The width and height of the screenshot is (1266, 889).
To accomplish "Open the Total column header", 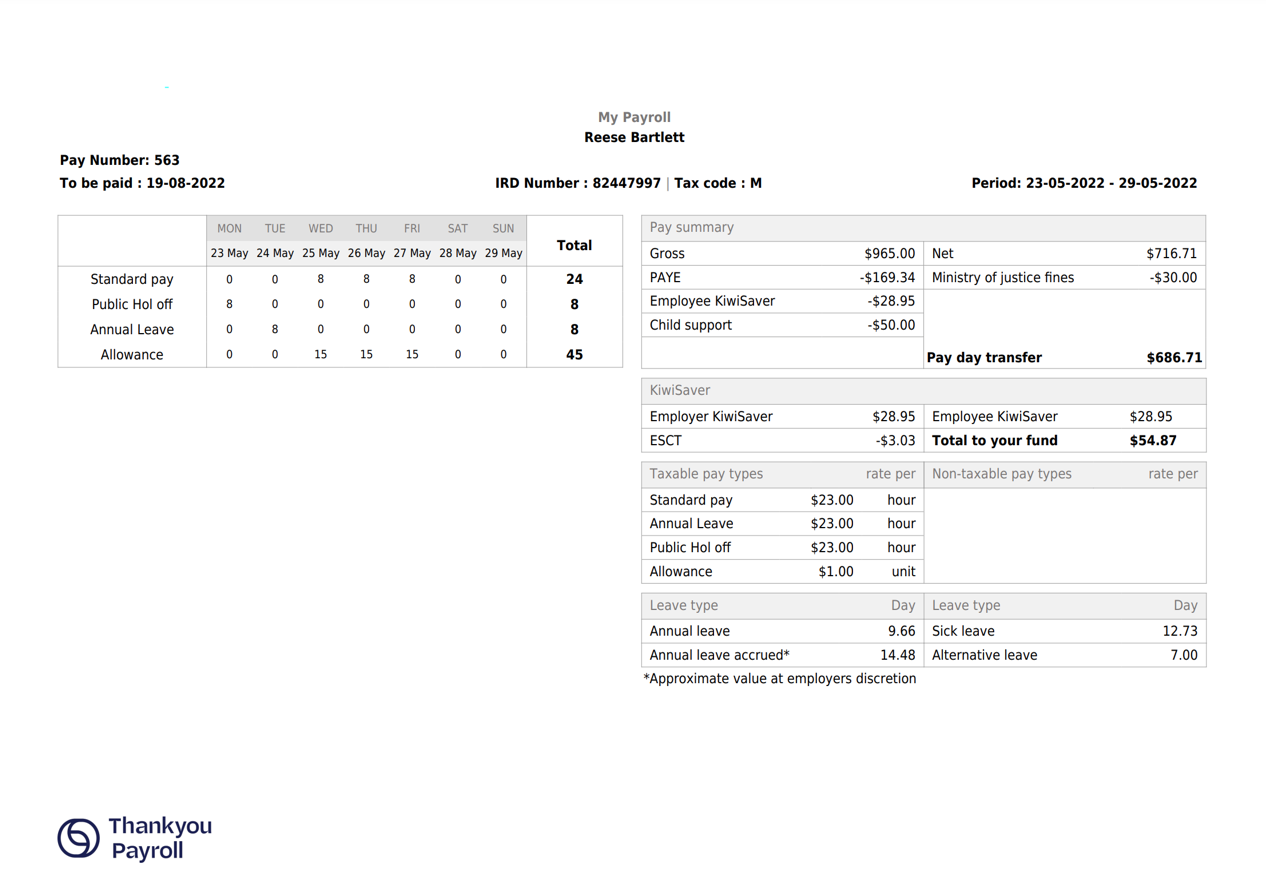I will tap(574, 244).
